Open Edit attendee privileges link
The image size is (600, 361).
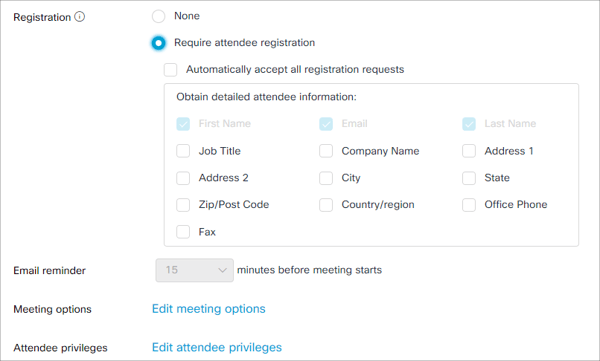coord(217,348)
